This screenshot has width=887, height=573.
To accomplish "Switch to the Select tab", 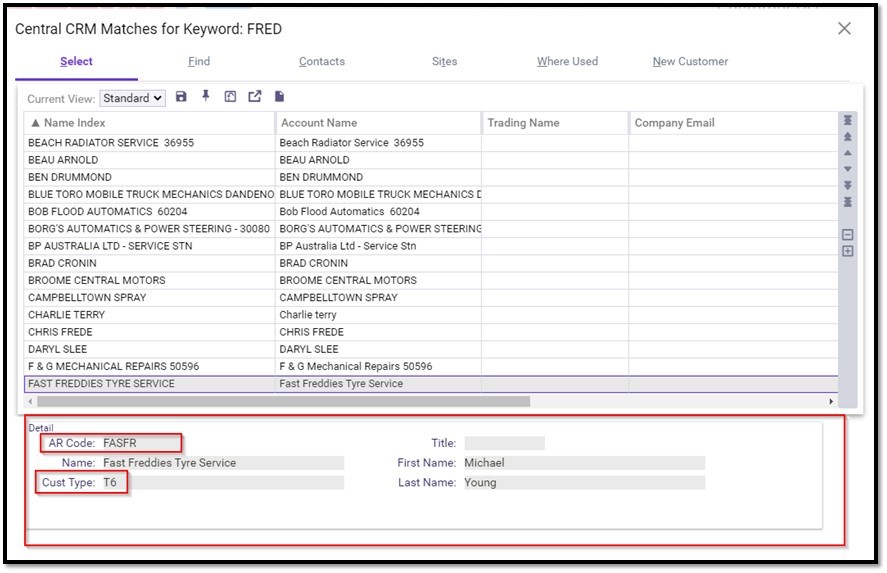I will [x=76, y=61].
